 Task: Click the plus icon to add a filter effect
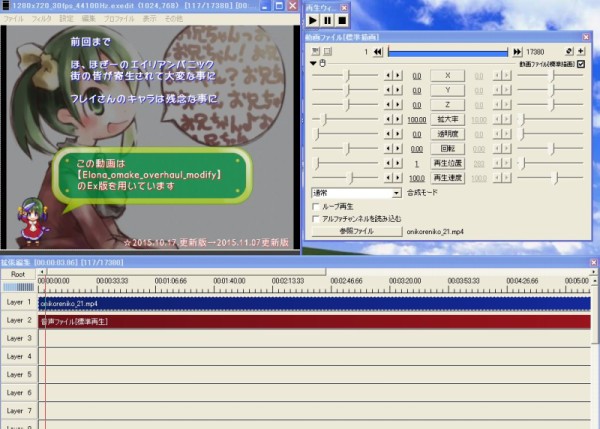tap(580, 51)
